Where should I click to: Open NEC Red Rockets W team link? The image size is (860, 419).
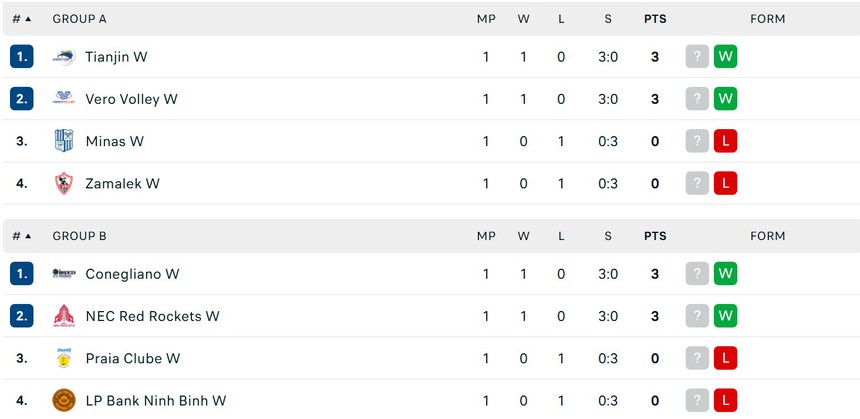(152, 316)
